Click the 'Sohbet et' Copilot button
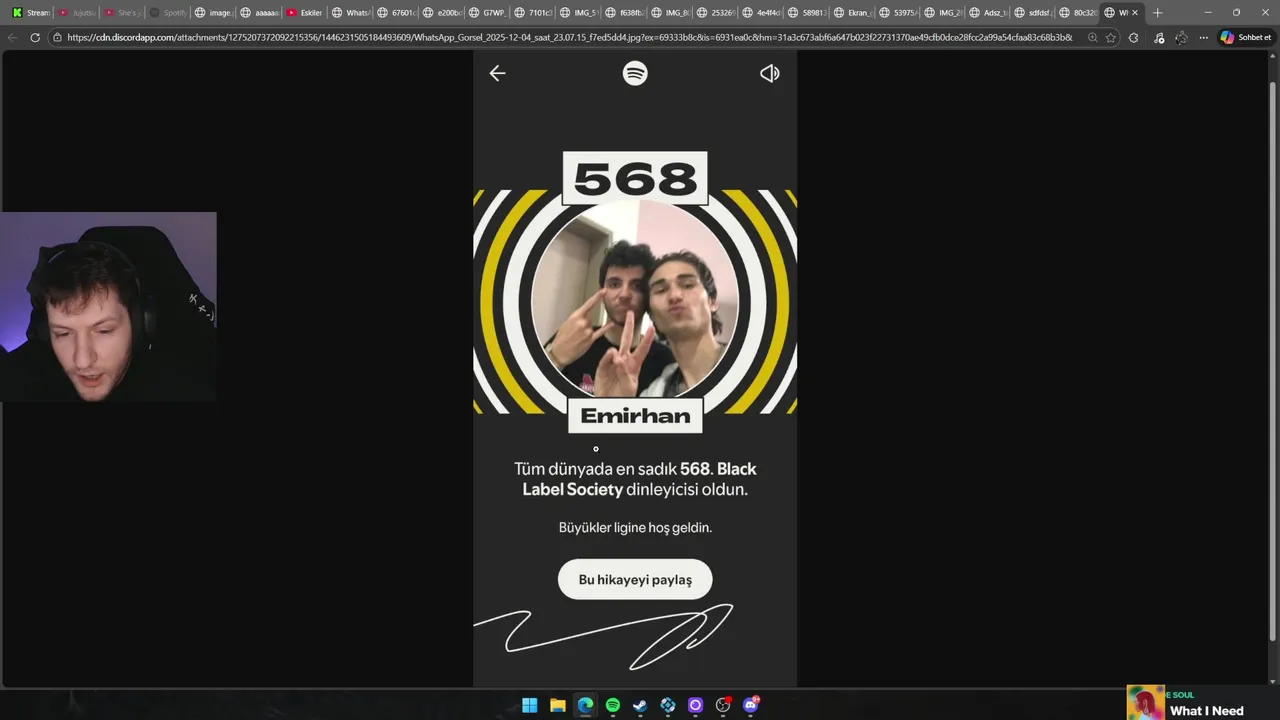1280x720 pixels. pyautogui.click(x=1246, y=37)
